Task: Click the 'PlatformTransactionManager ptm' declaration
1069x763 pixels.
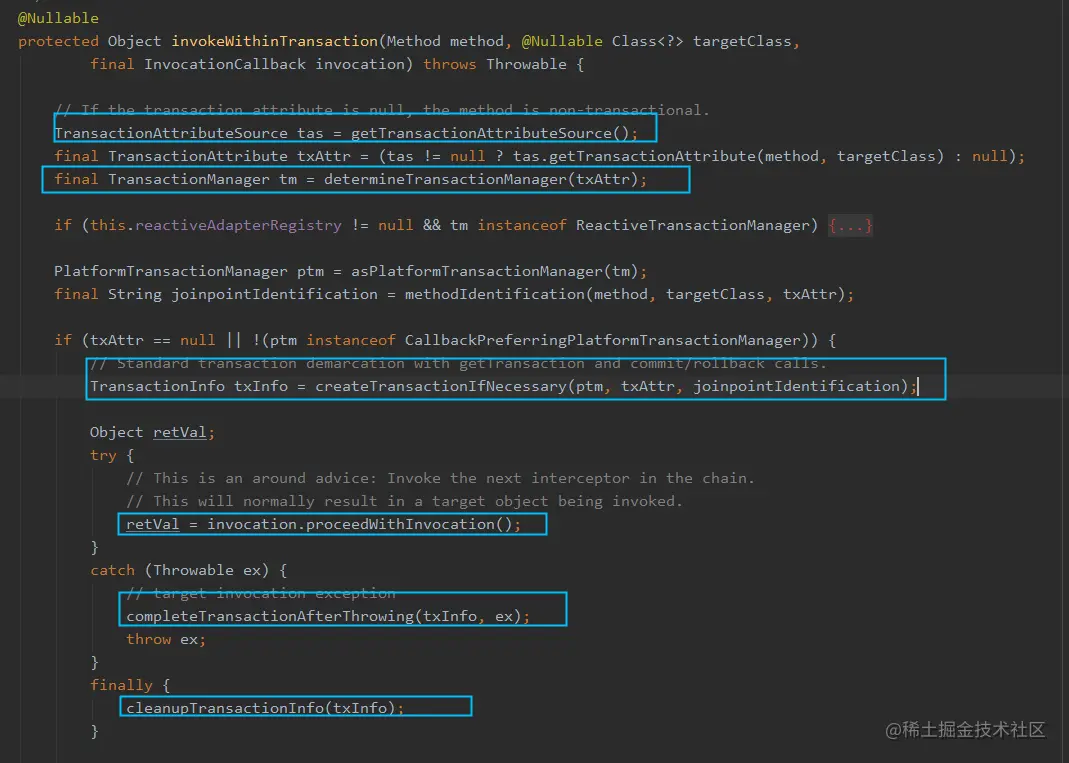Action: (x=189, y=271)
